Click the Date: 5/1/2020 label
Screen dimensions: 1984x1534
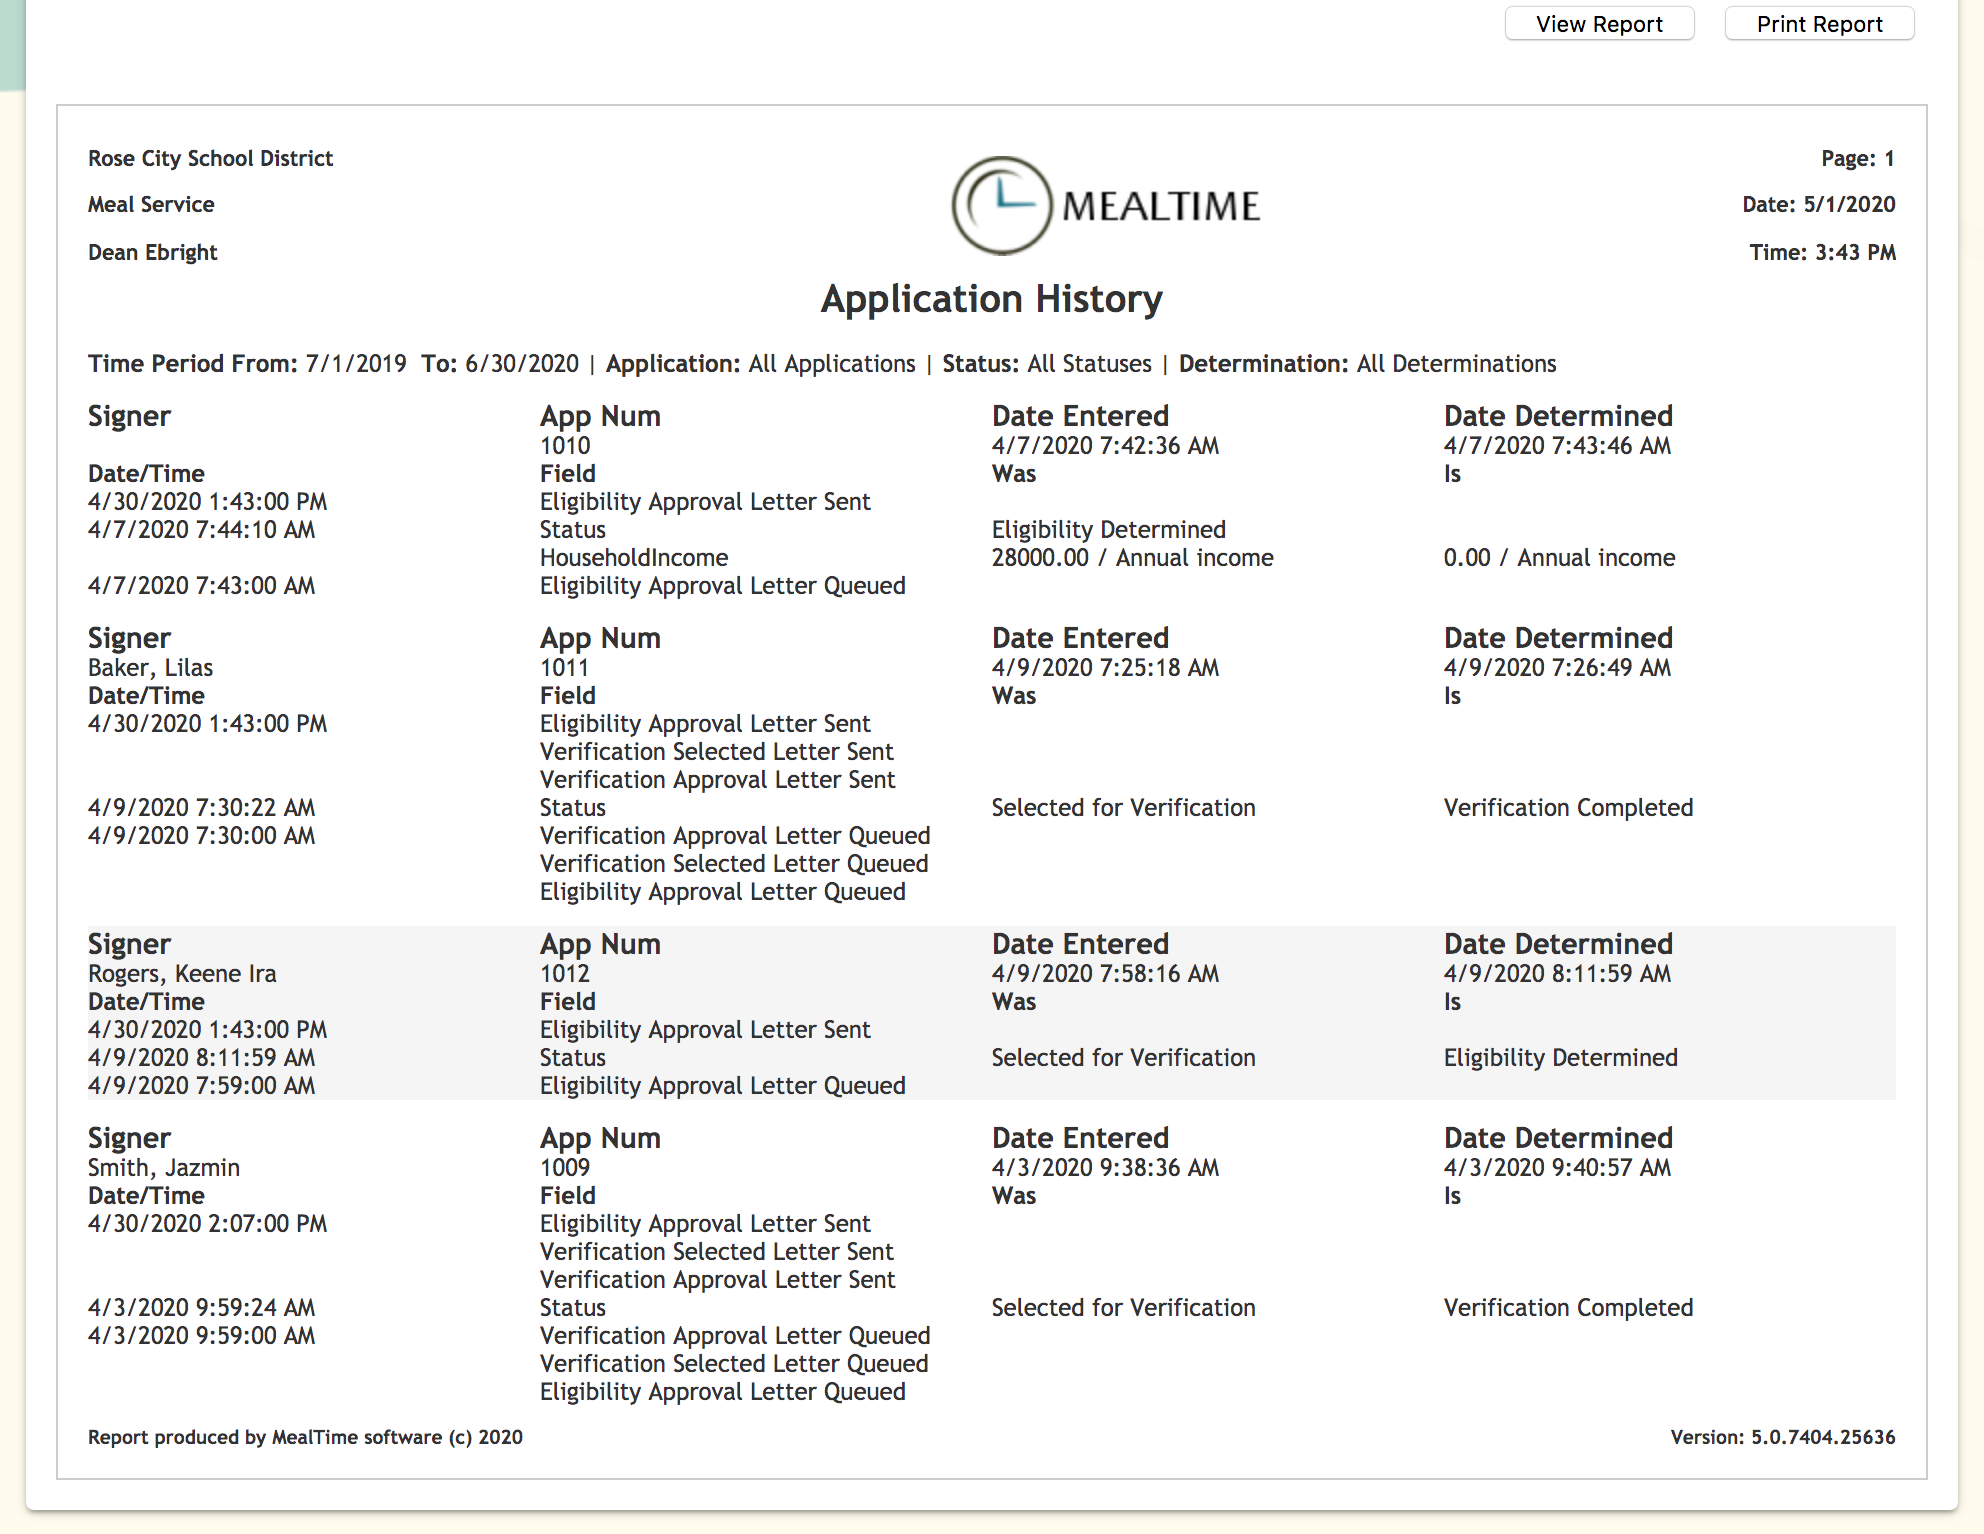1818,204
